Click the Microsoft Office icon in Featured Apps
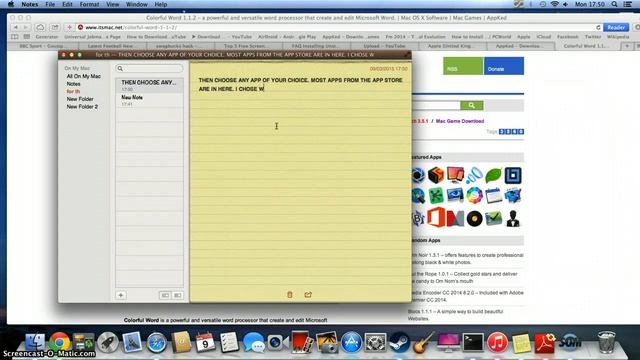This screenshot has height=360, width=640. pos(436,217)
